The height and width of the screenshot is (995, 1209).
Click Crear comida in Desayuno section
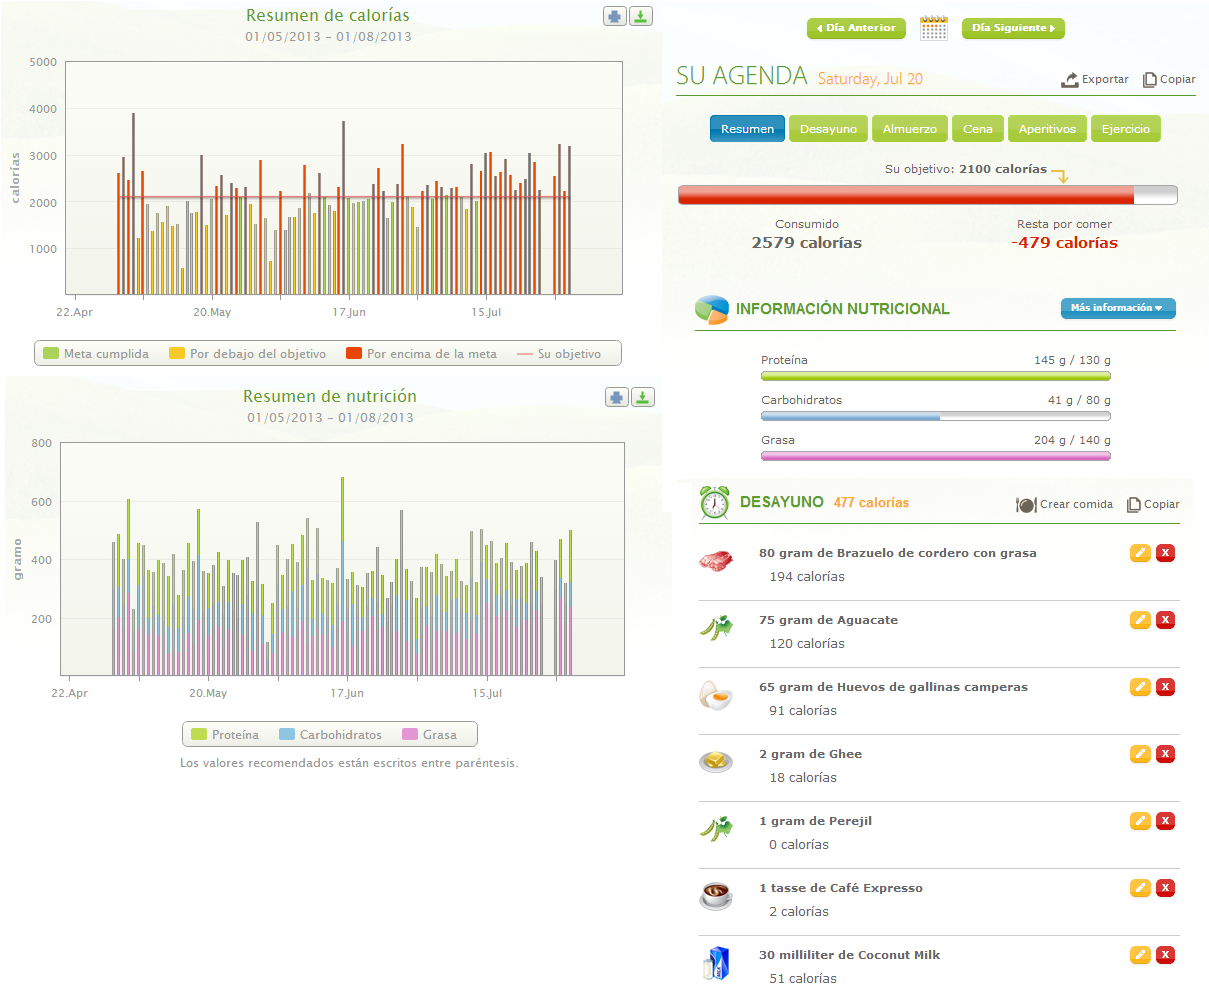(1064, 504)
